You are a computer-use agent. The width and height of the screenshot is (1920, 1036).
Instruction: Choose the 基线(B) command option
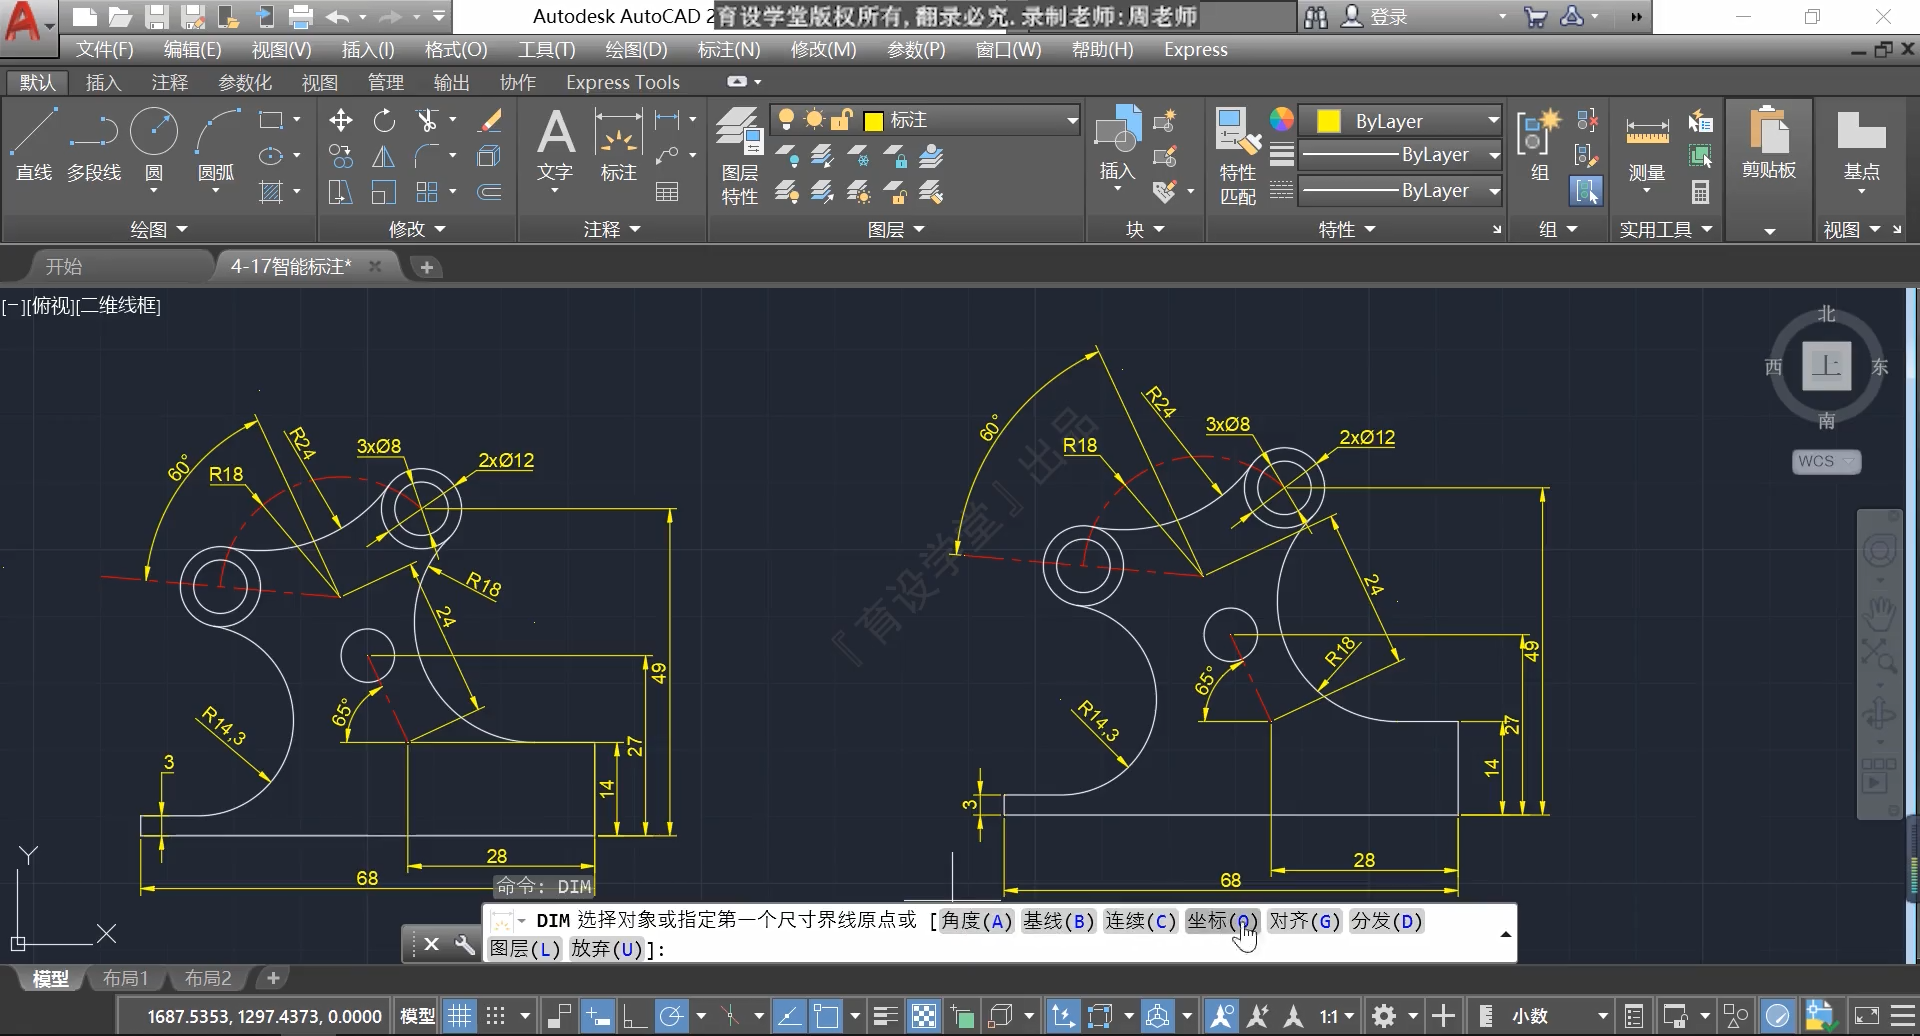click(x=1059, y=921)
